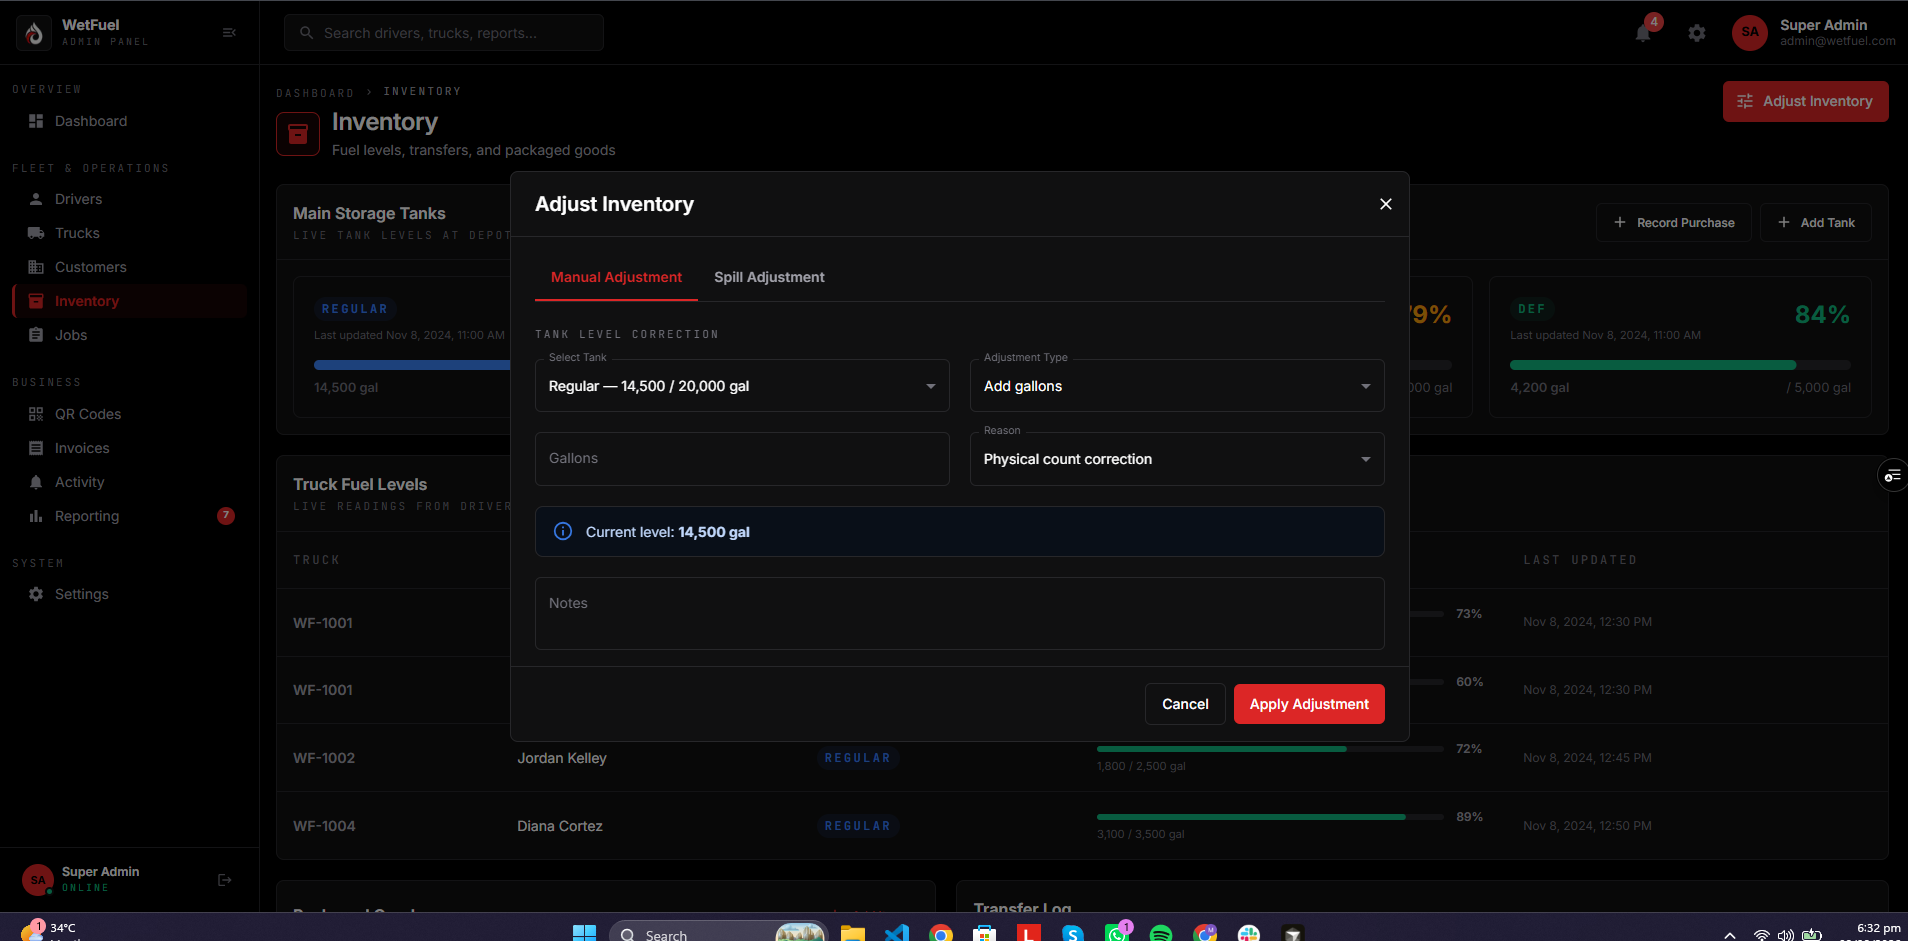Viewport: 1908px width, 941px height.
Task: Click the Jordan Kelley driver name
Action: [562, 758]
